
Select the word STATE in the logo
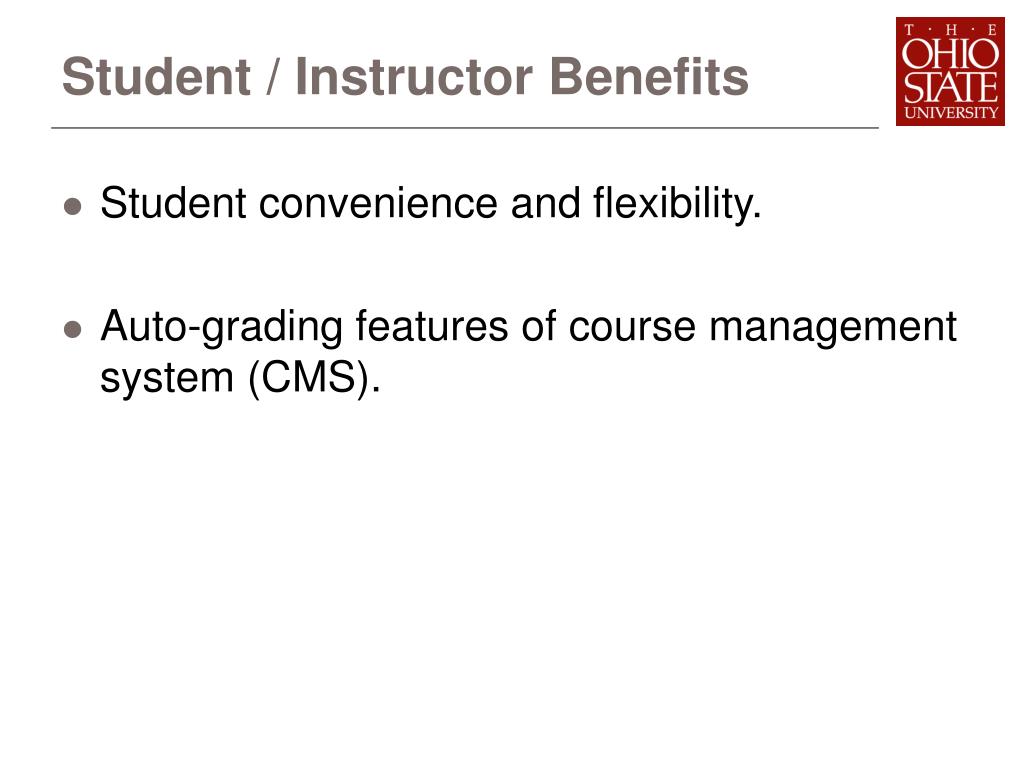point(950,87)
